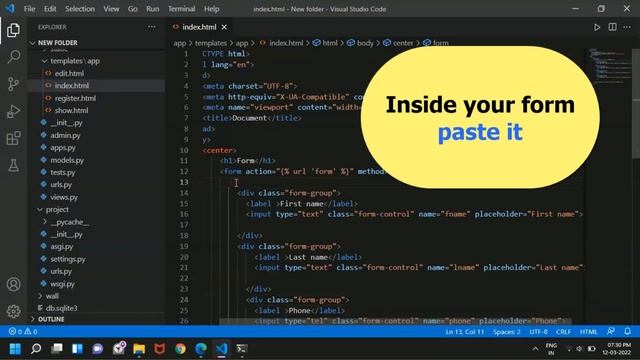Click Ln 13, Col 11 in status bar

pos(464,331)
